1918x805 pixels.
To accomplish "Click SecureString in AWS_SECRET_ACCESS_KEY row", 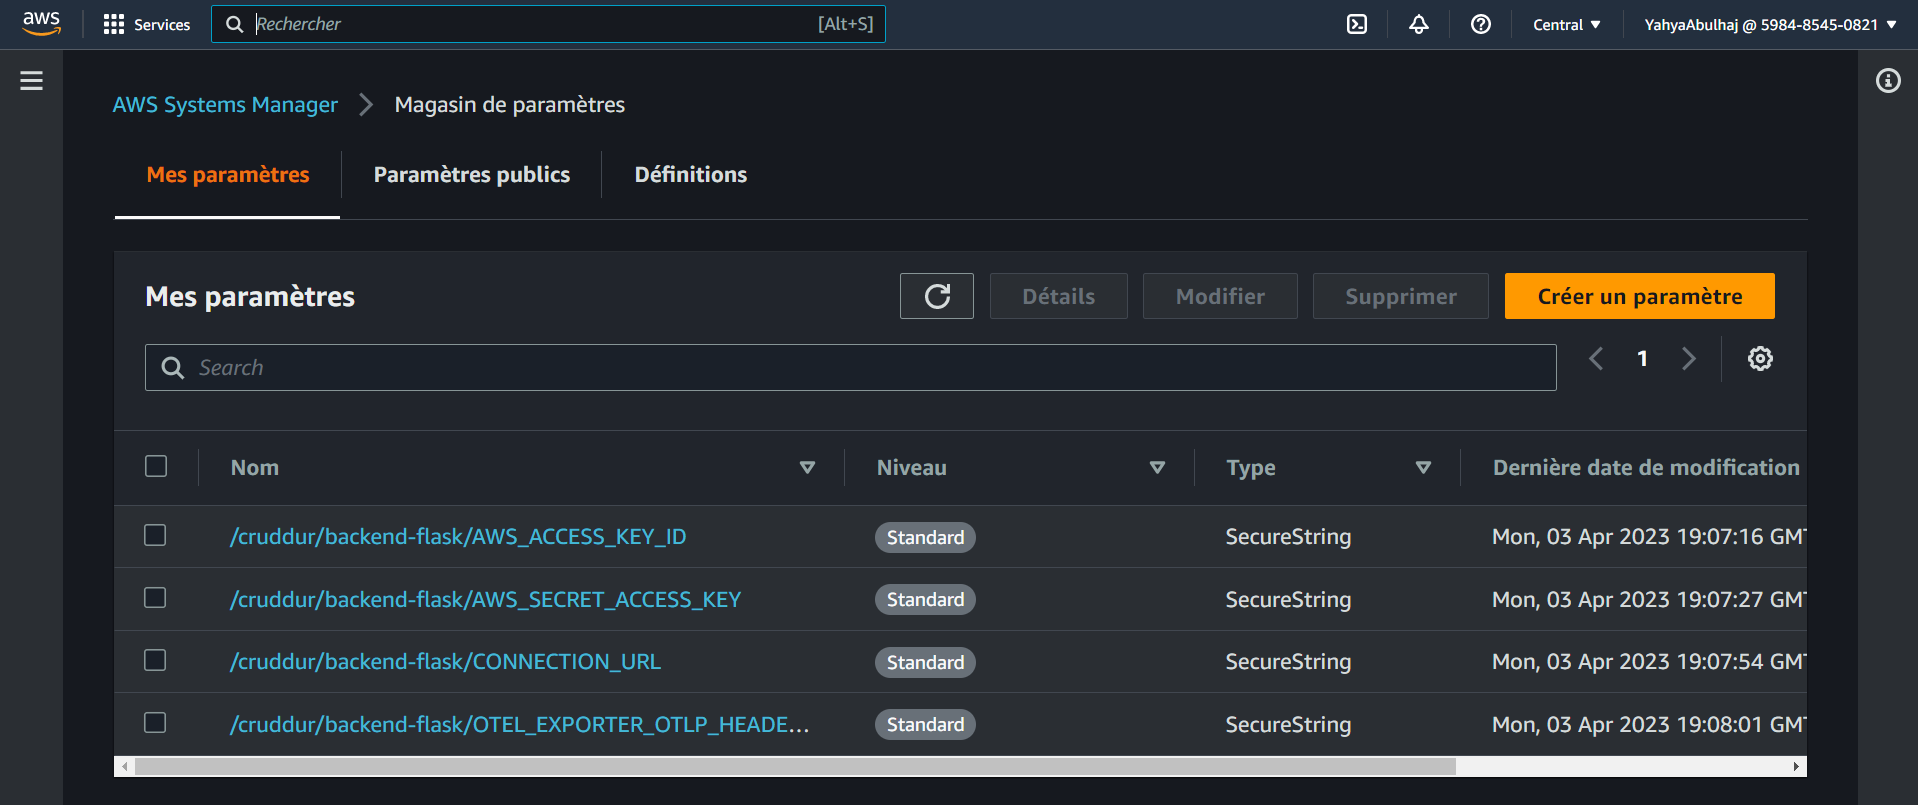I will 1288,600.
